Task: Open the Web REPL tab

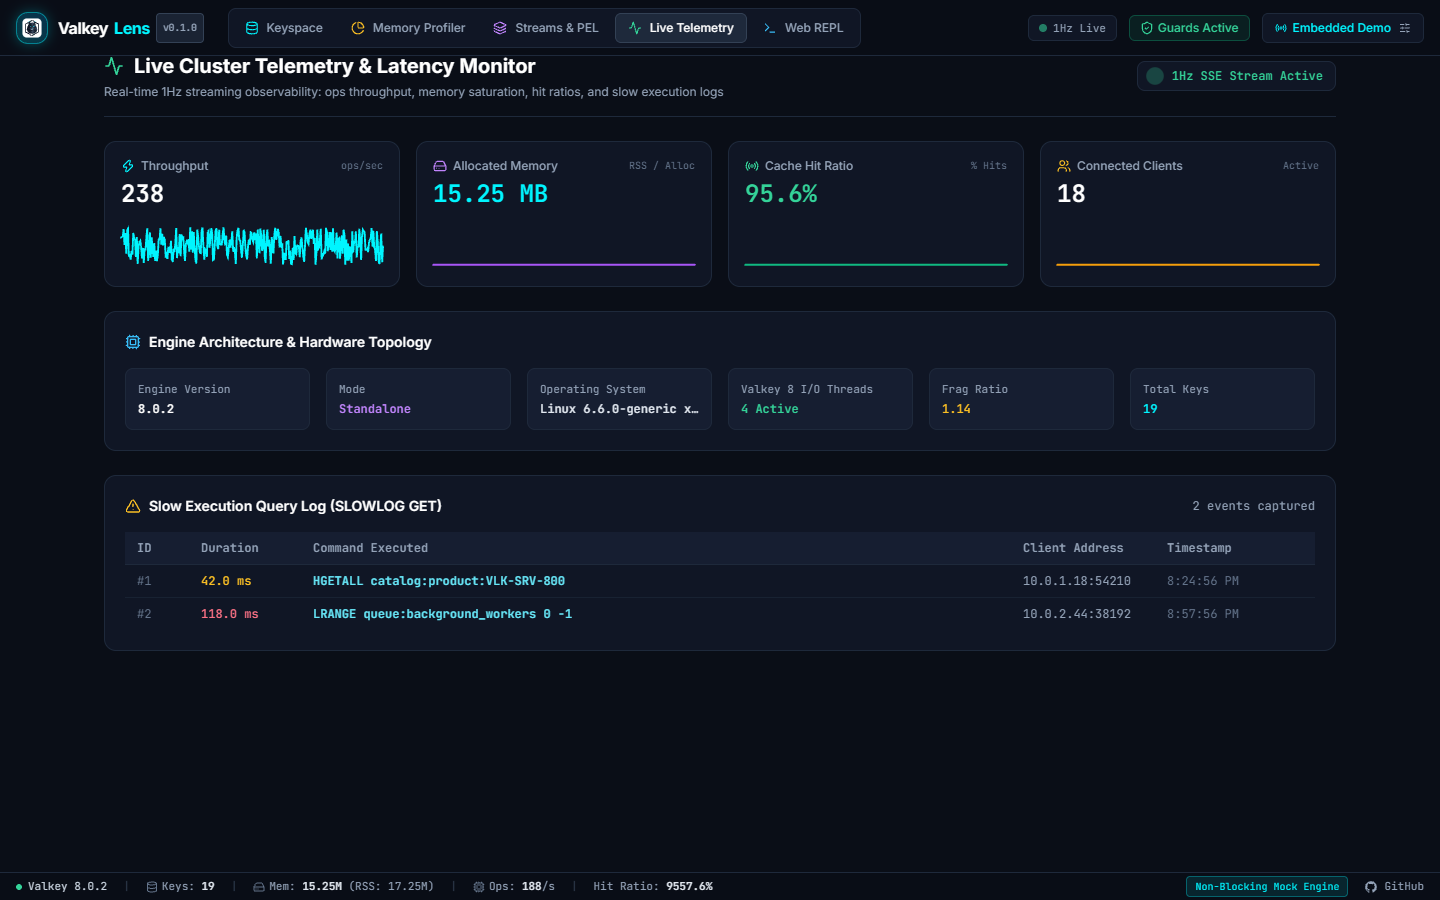Action: (803, 28)
